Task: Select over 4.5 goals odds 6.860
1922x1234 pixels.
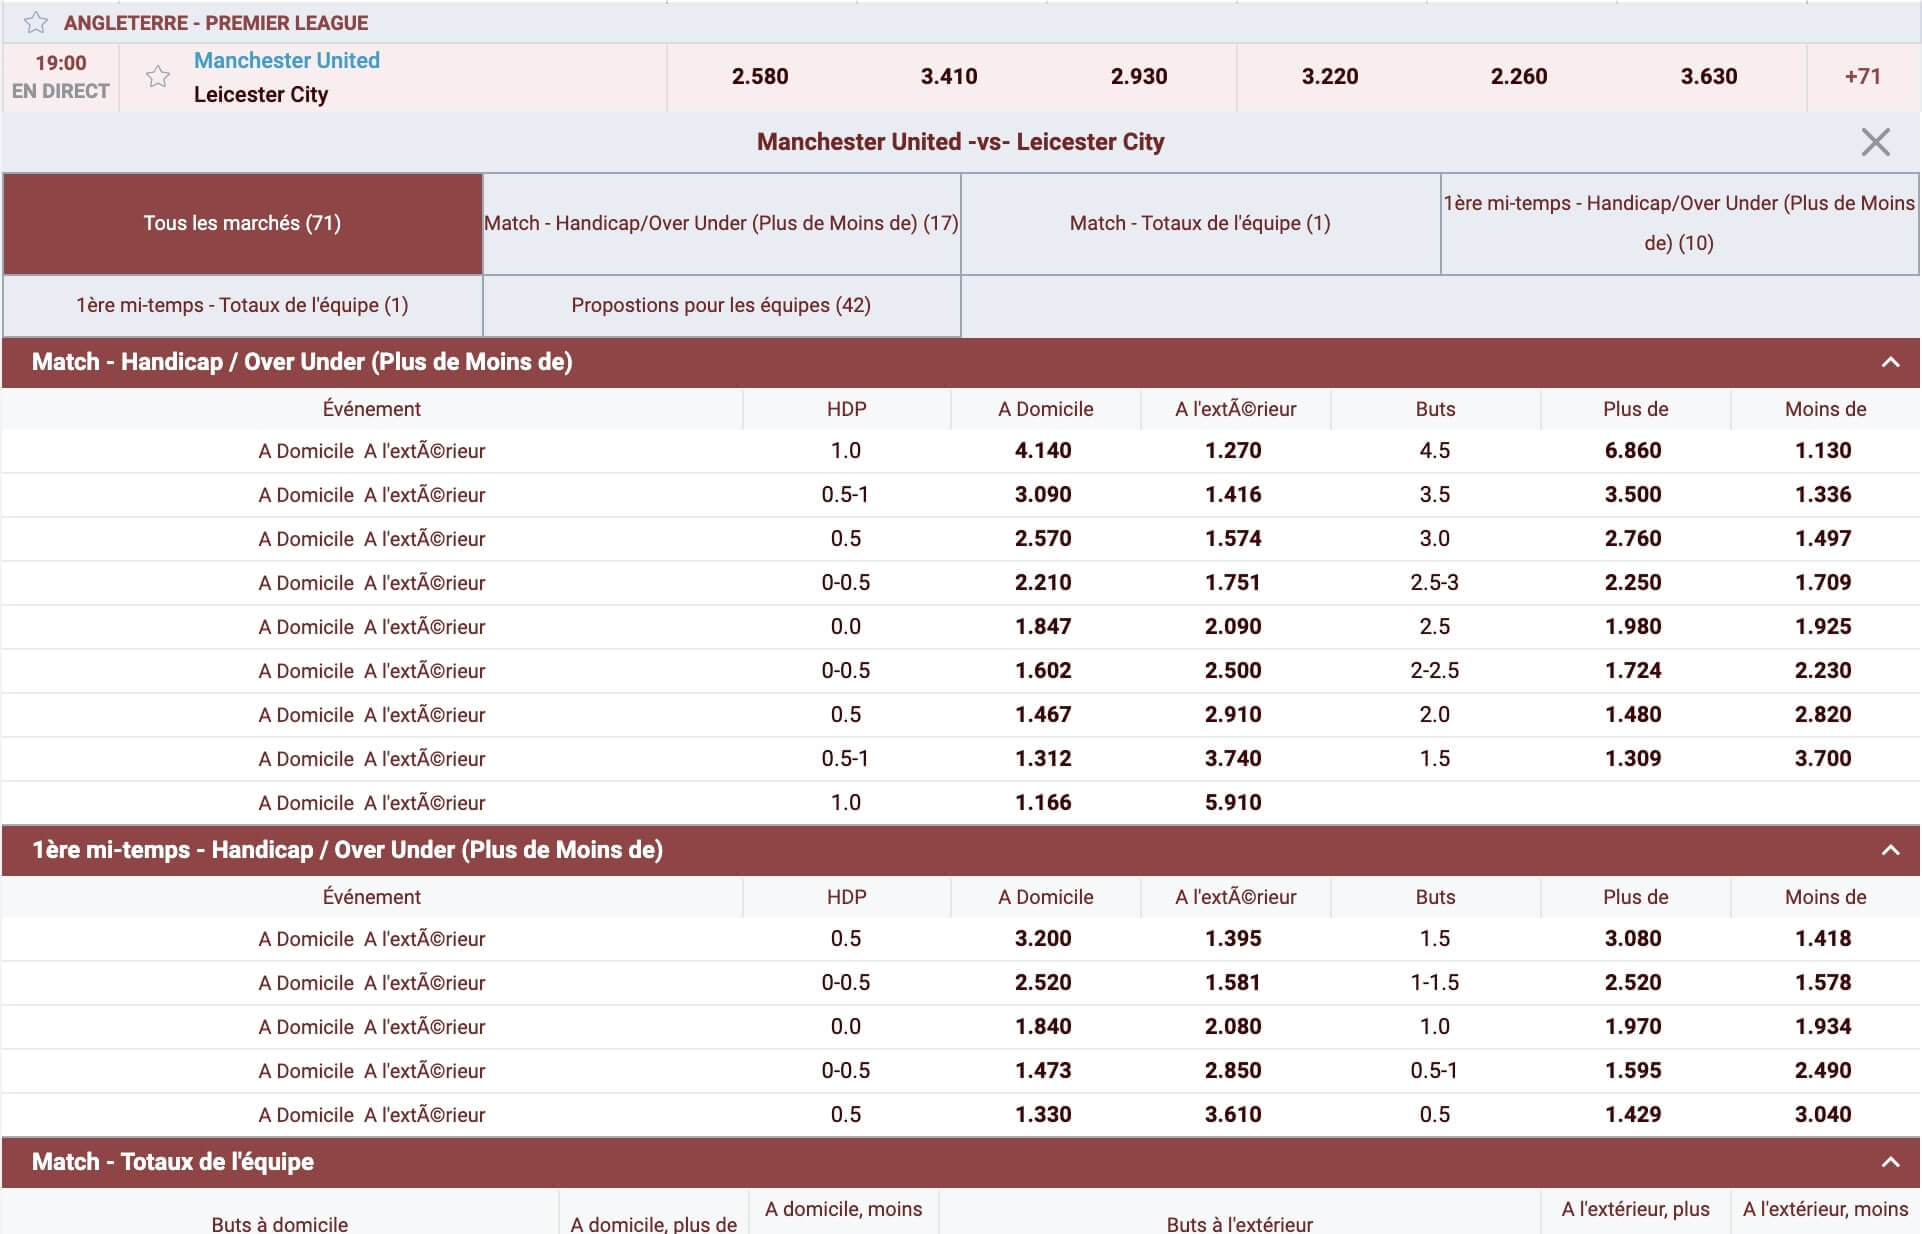Action: (x=1633, y=450)
